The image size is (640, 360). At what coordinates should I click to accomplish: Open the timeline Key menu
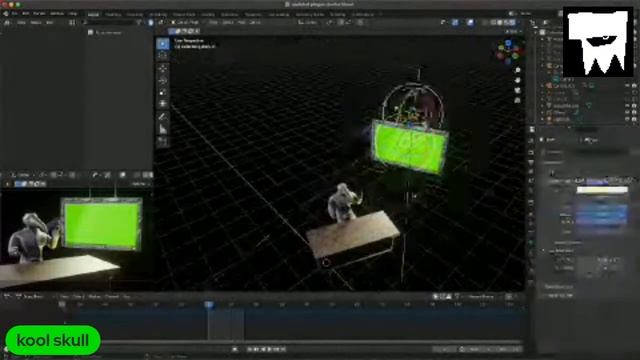coord(127,296)
